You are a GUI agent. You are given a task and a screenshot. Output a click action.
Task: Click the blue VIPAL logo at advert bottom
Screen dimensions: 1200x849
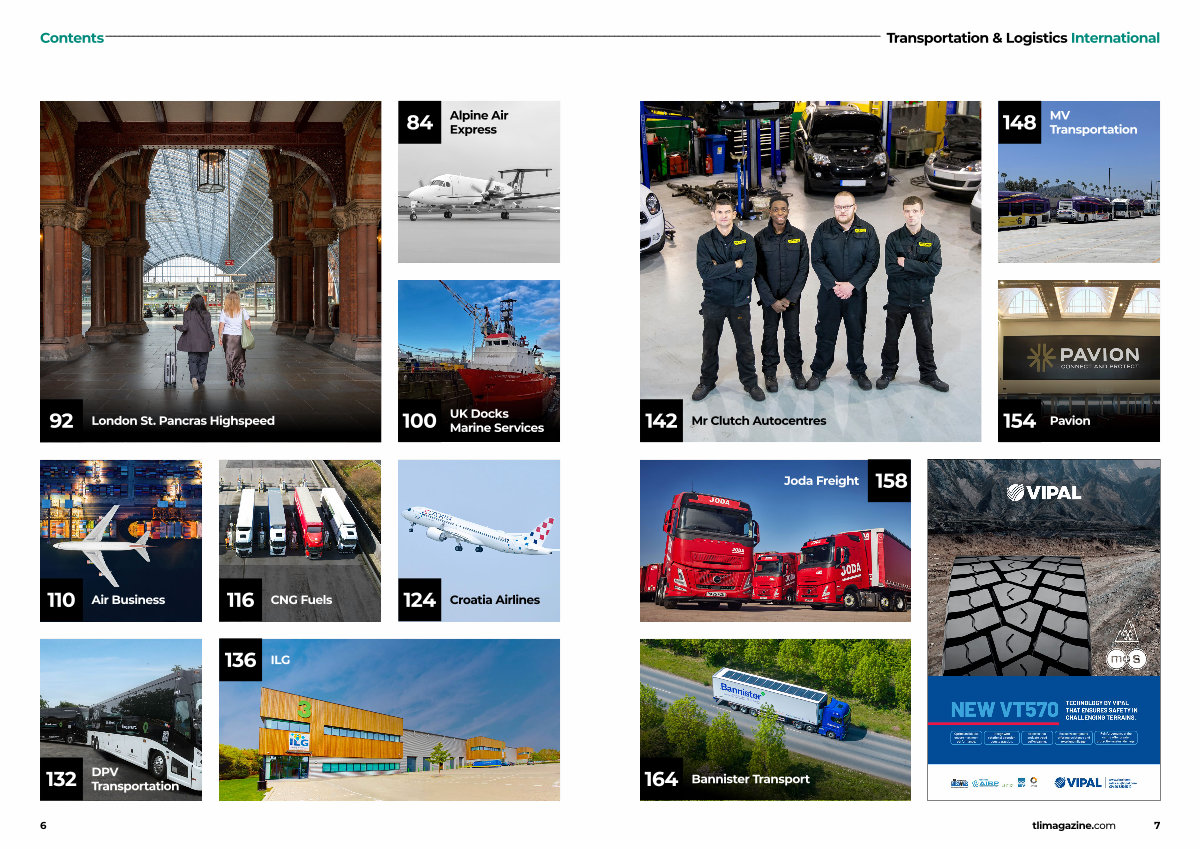click(x=1078, y=783)
